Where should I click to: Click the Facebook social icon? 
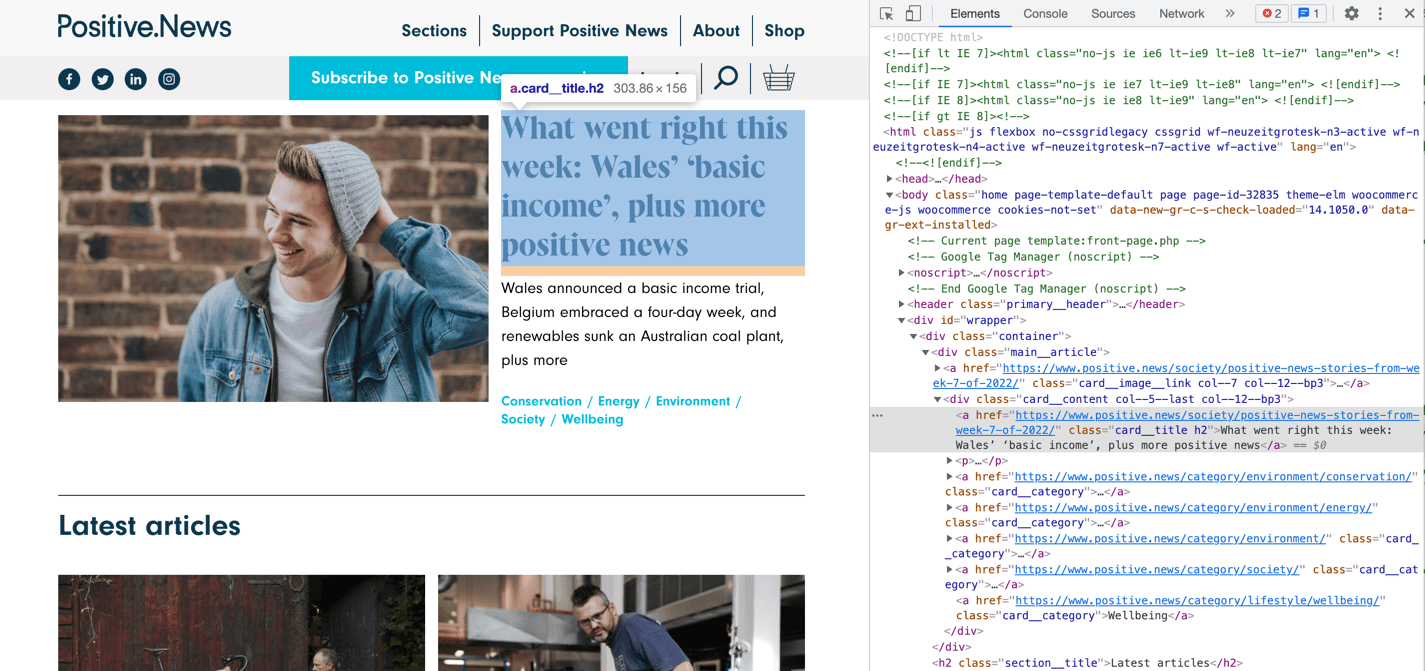69,79
